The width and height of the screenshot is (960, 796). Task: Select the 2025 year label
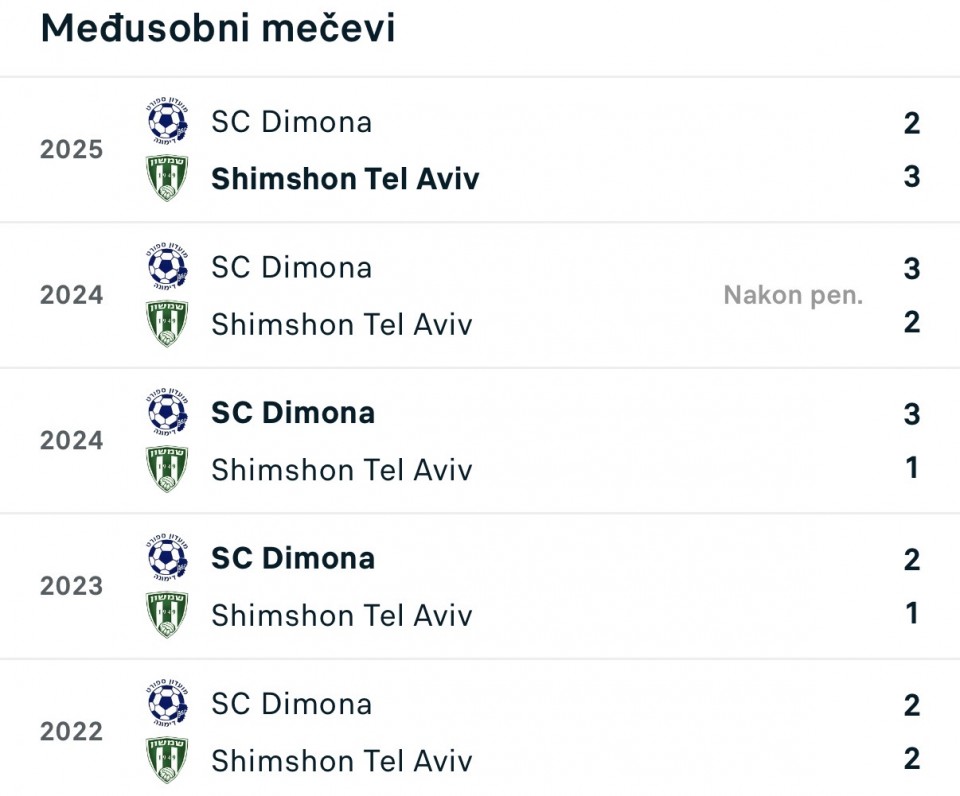coord(71,150)
